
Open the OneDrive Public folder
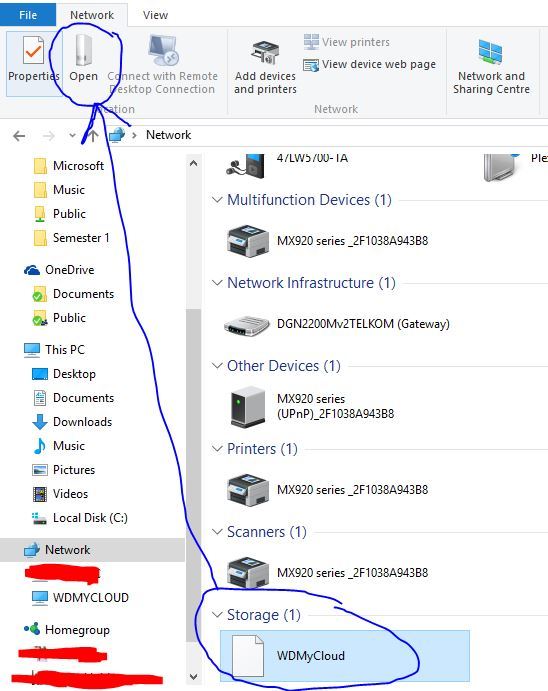click(x=59, y=318)
